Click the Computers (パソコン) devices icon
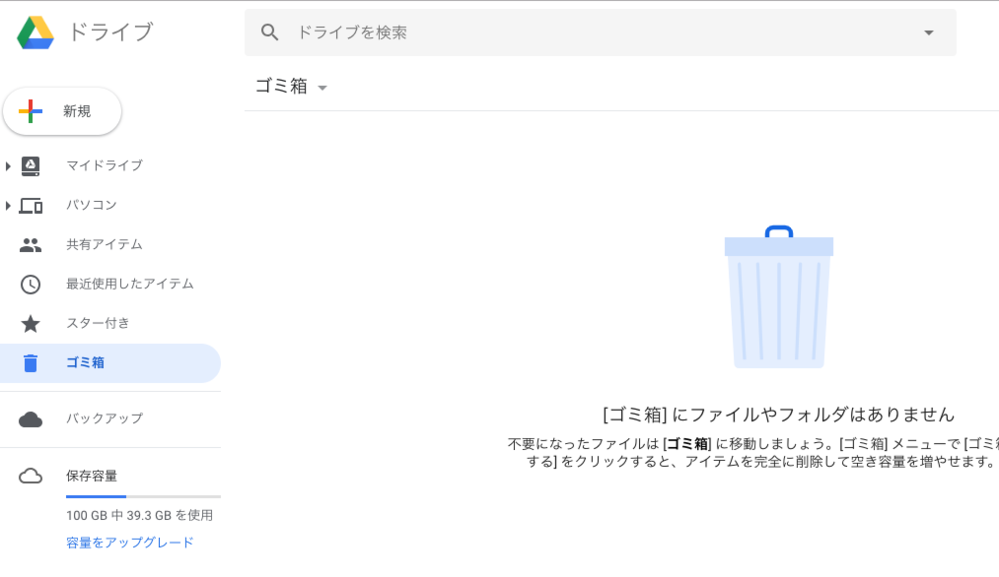This screenshot has width=999, height=577. tap(31, 206)
